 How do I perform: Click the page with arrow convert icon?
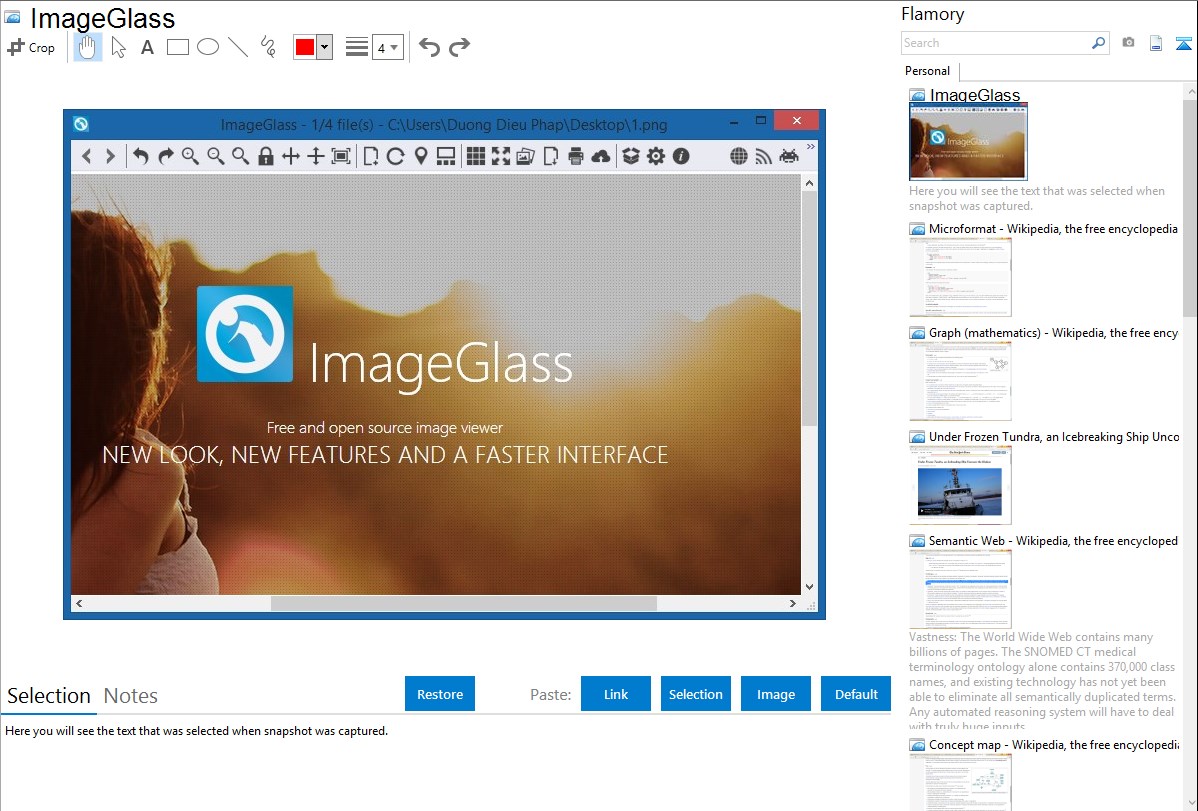(x=551, y=157)
